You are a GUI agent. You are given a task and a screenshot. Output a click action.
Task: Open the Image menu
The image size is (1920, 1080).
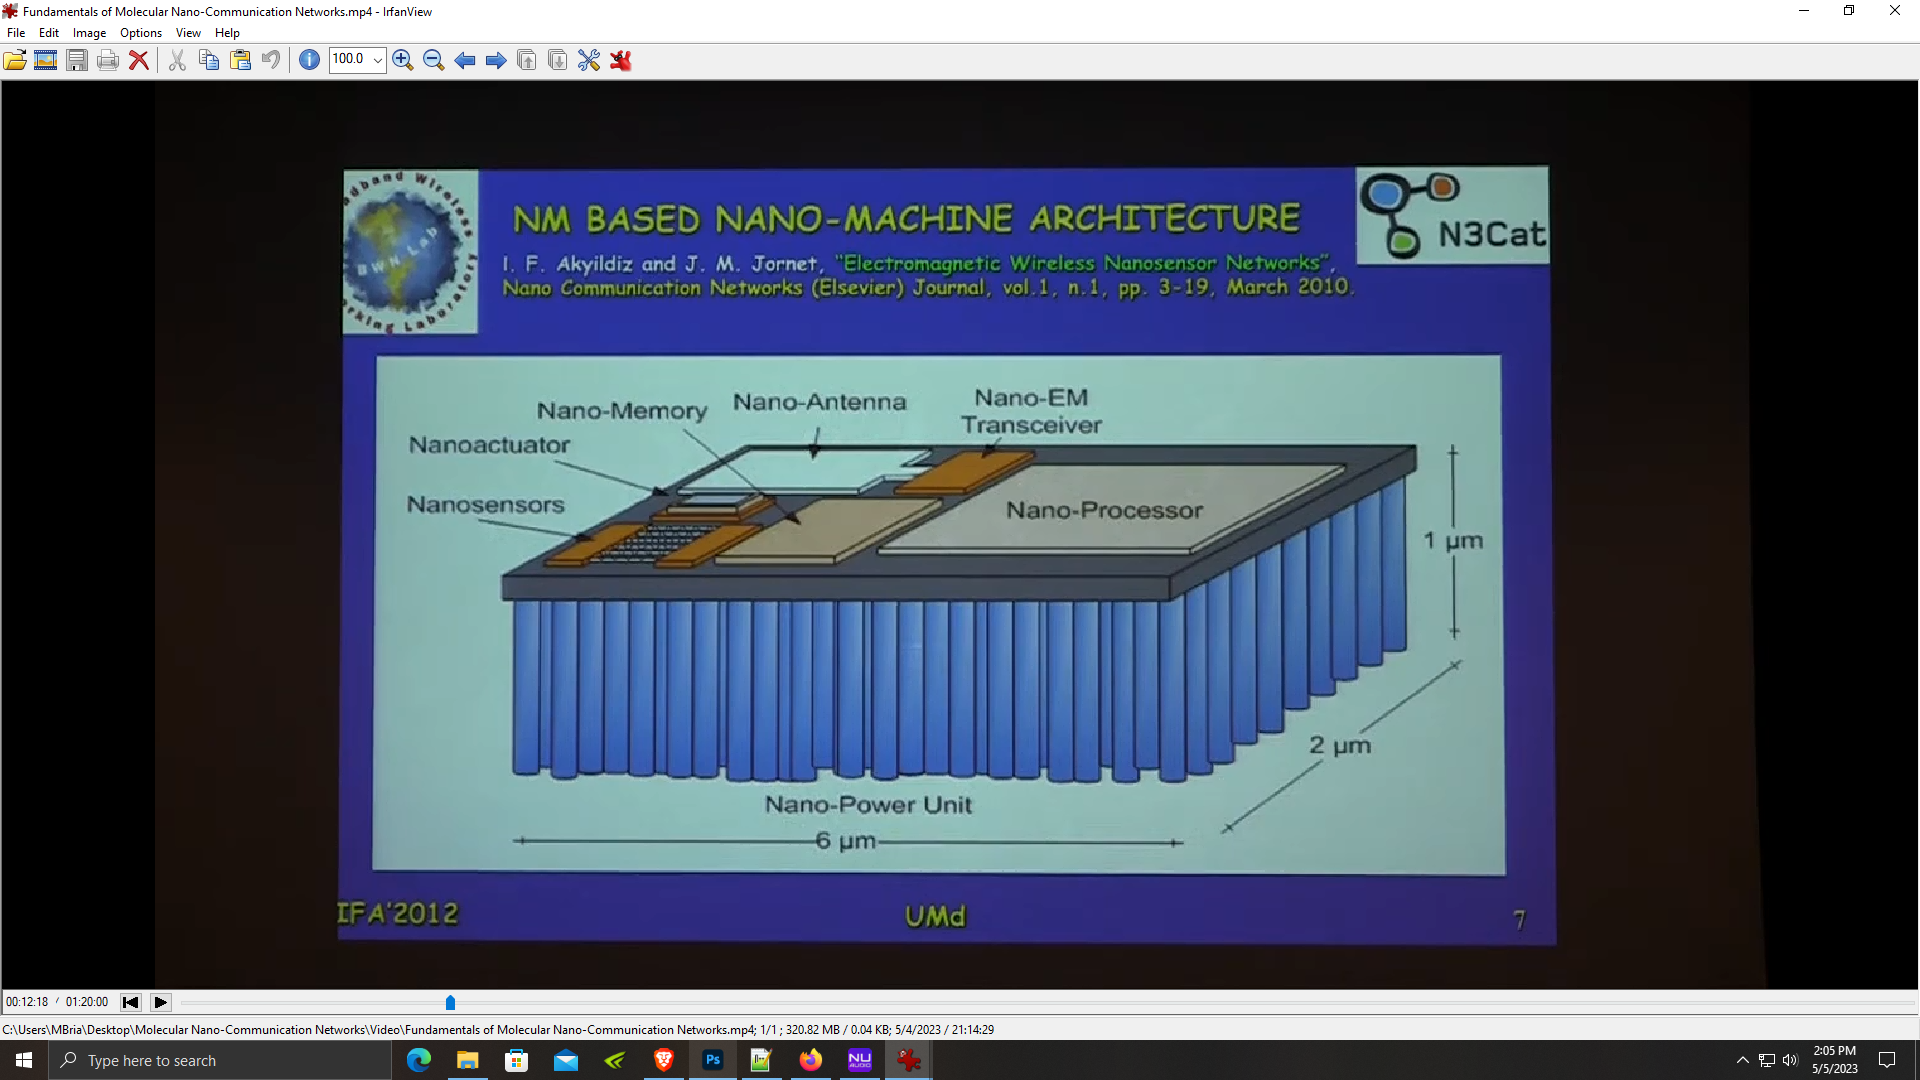[x=89, y=33]
